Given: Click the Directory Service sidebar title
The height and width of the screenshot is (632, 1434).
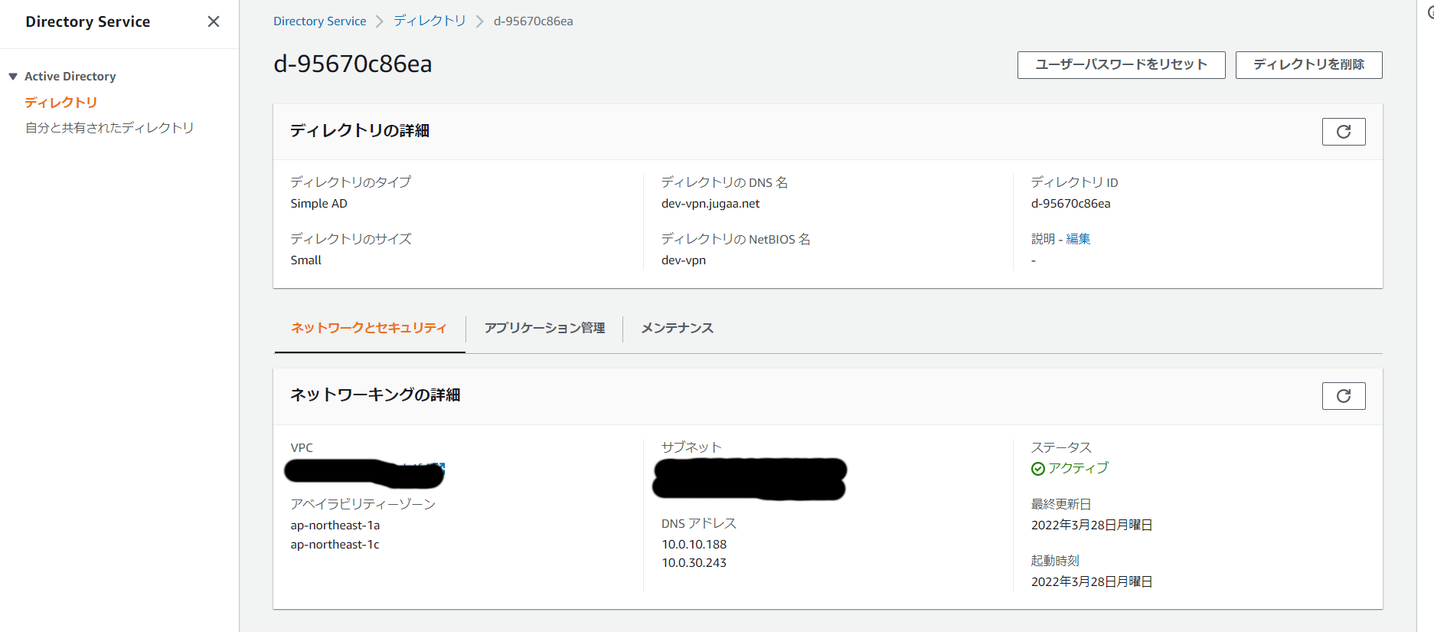Looking at the screenshot, I should (88, 22).
